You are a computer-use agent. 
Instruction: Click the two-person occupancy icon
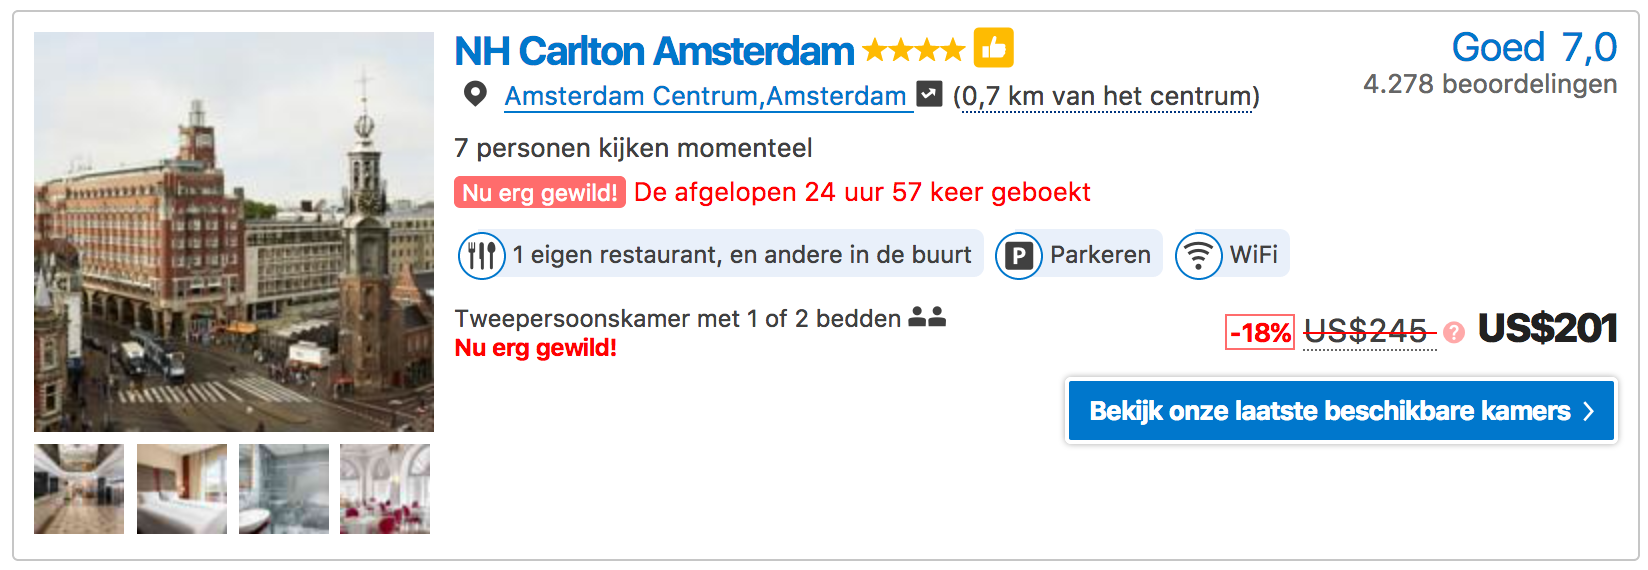coord(927,318)
